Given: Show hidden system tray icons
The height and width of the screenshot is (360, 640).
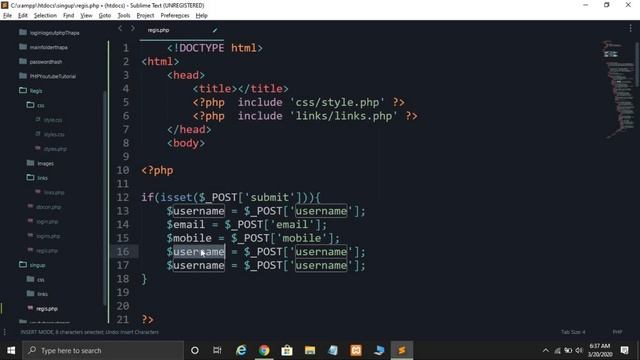Looking at the screenshot, I should pyautogui.click(x=545, y=350).
